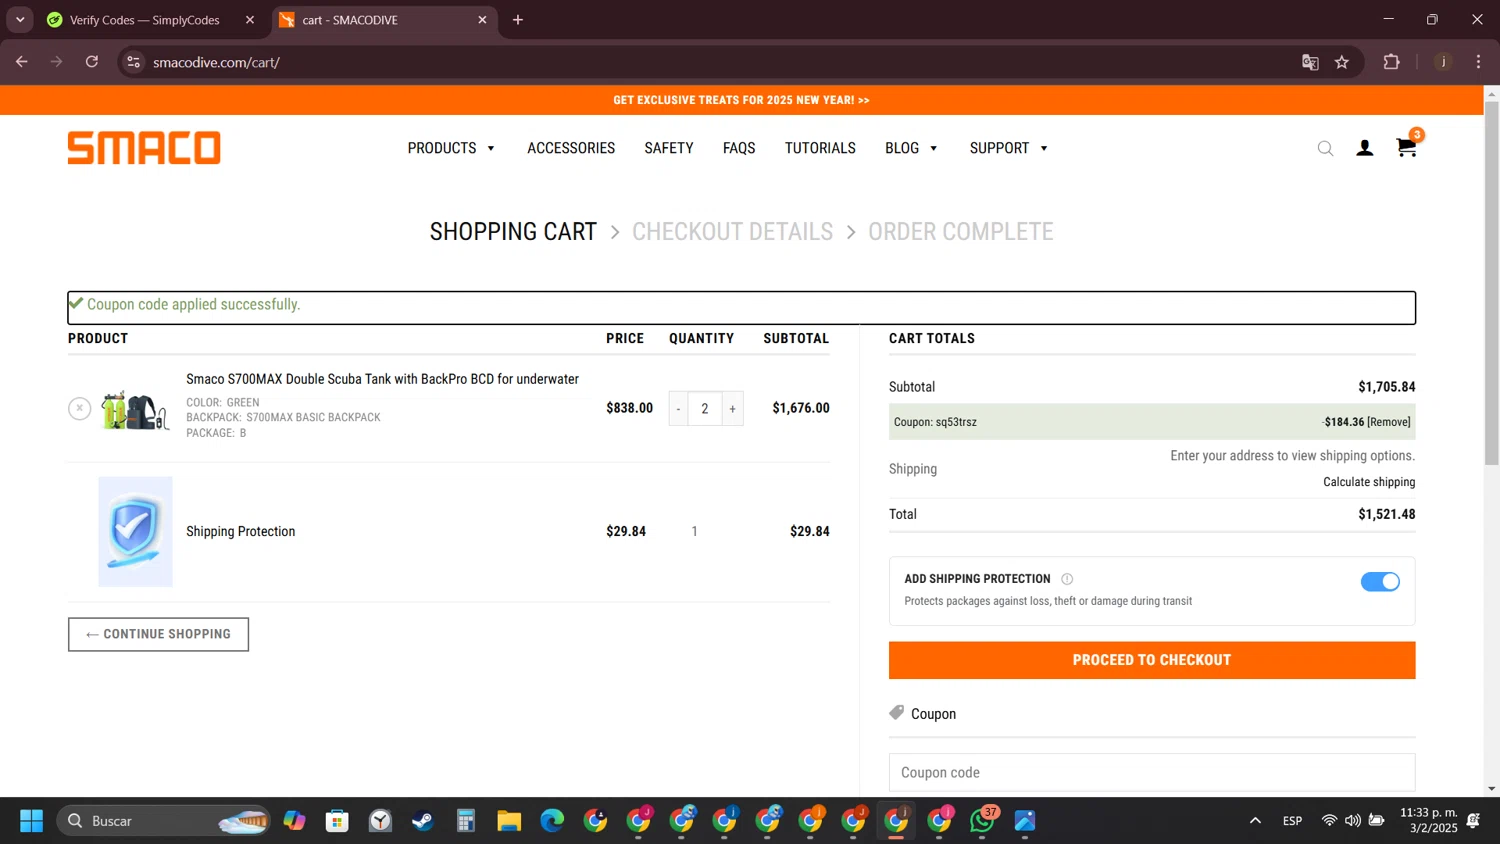Screen dimensions: 1500x844
Task: Click the shipping protection info icon
Action: (x=1067, y=579)
